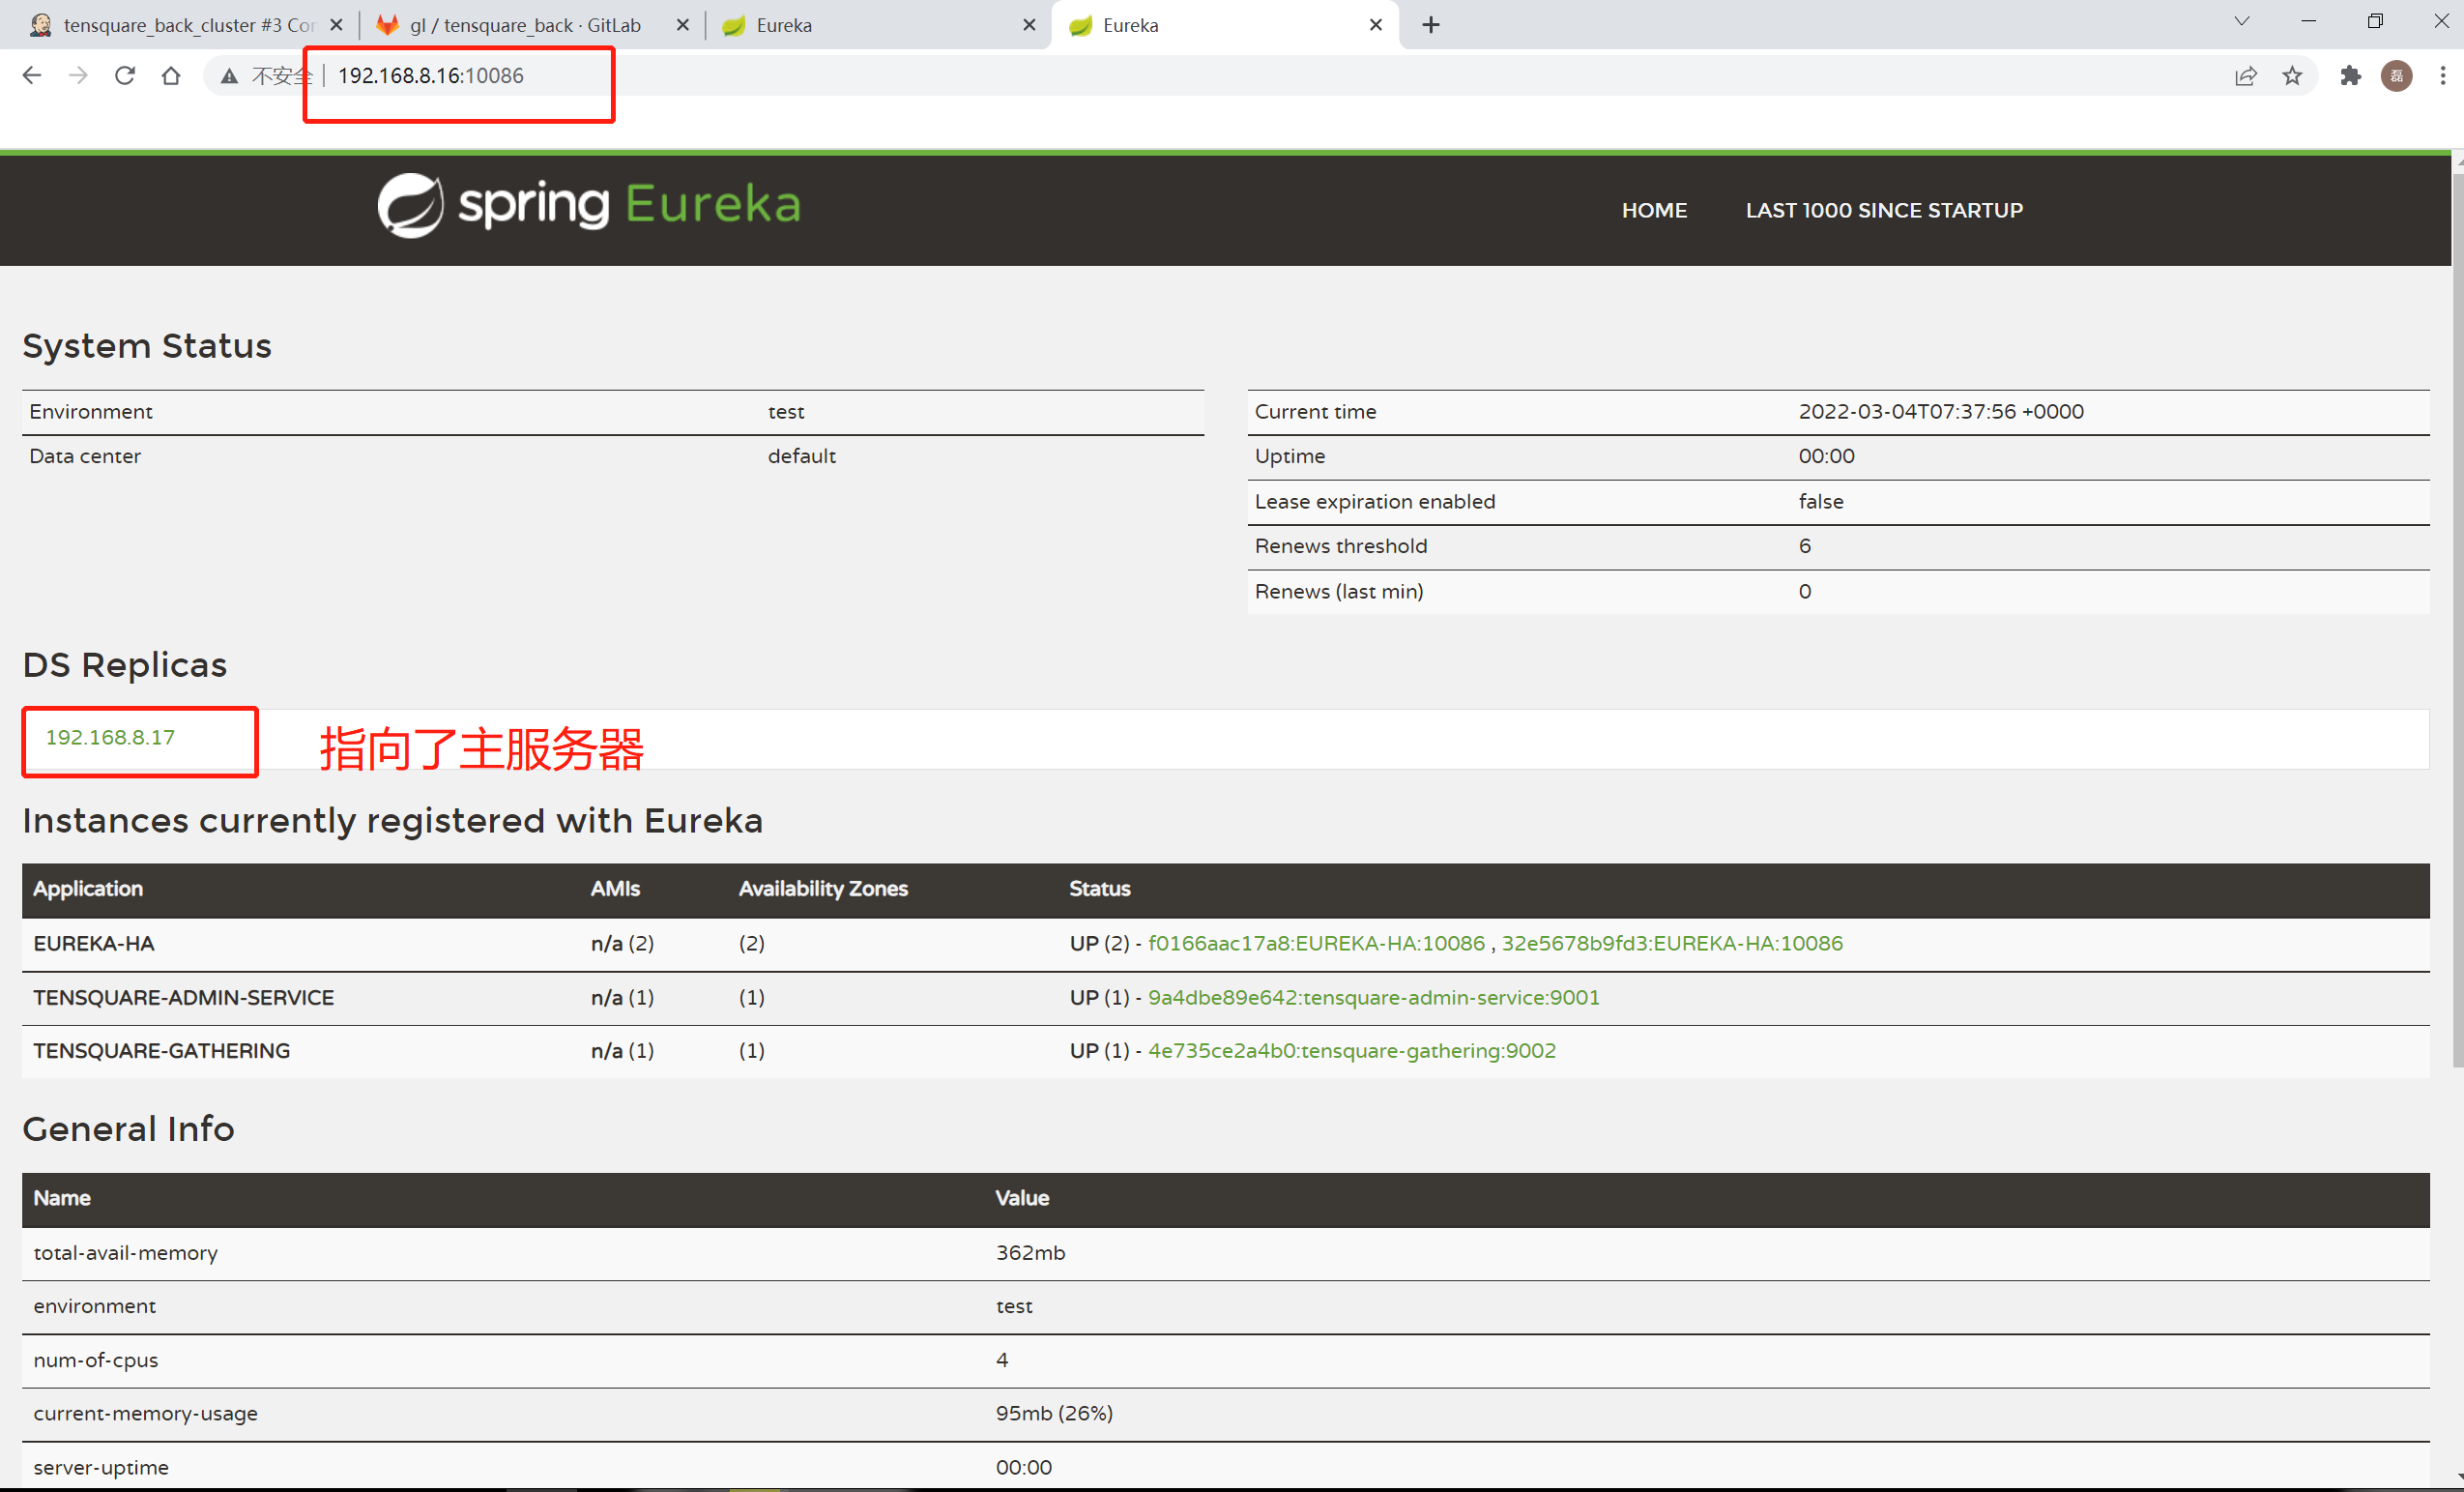The height and width of the screenshot is (1492, 2464).
Task: Click the not-secure warning icon
Action: pyautogui.click(x=229, y=76)
